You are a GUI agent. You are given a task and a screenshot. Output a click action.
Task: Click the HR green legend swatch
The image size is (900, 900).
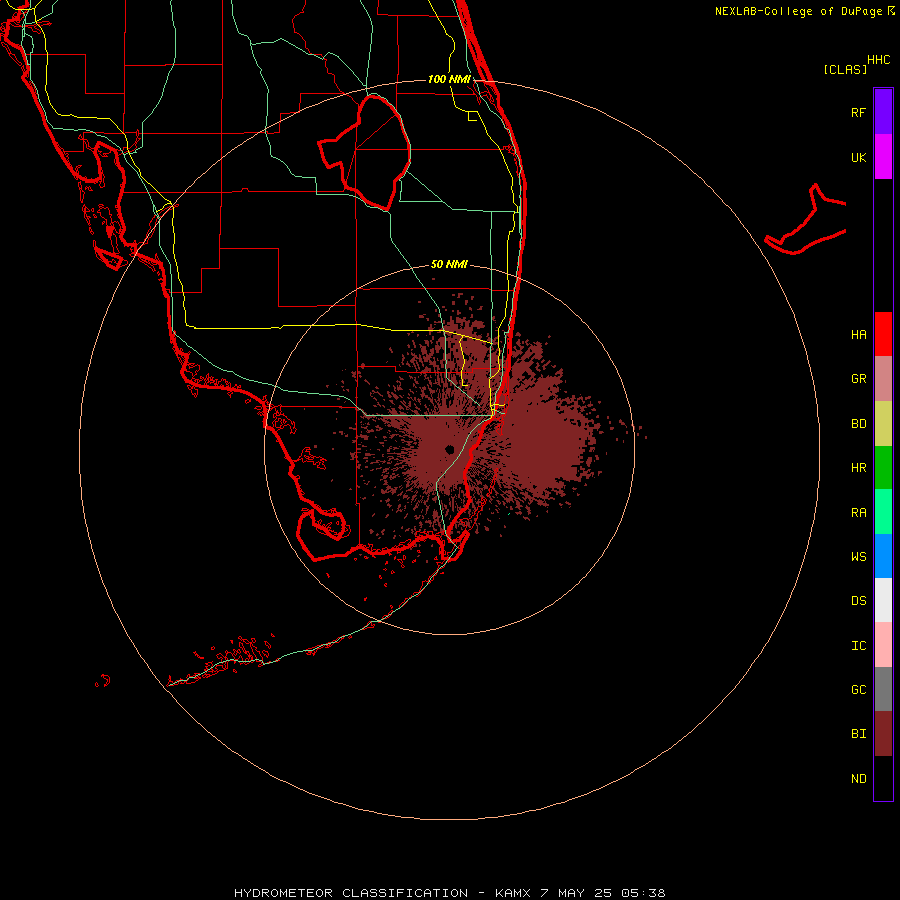click(883, 468)
